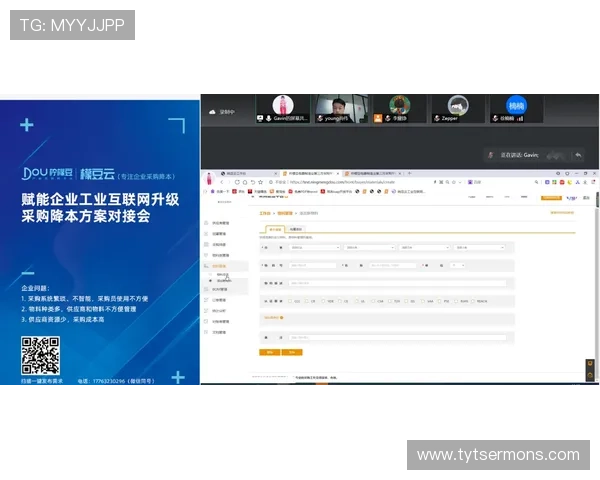Select the bulleted second submenu item
600x480 pixels.
click(x=224, y=281)
